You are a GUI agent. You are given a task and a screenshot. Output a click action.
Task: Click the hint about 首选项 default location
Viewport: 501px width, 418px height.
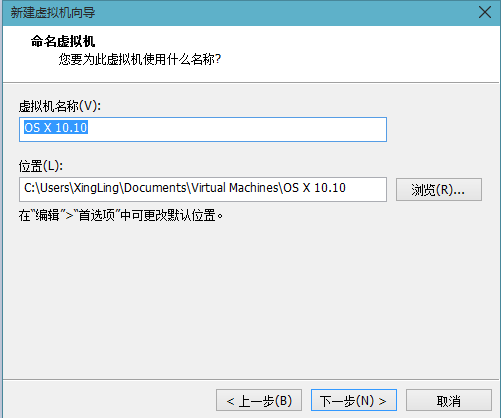(121, 215)
